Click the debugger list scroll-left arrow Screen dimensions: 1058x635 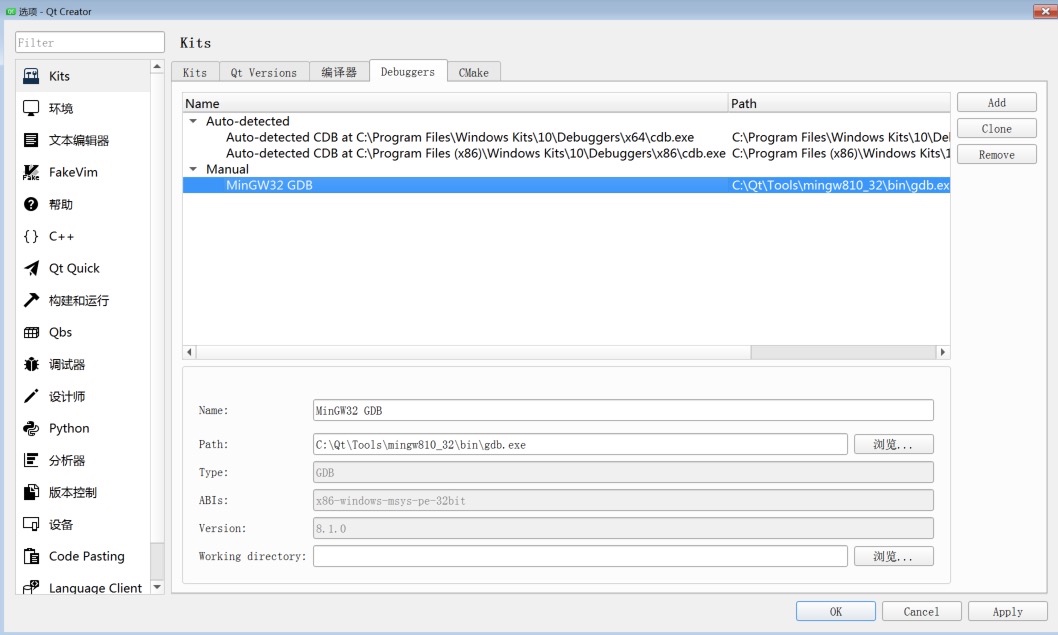pos(190,352)
